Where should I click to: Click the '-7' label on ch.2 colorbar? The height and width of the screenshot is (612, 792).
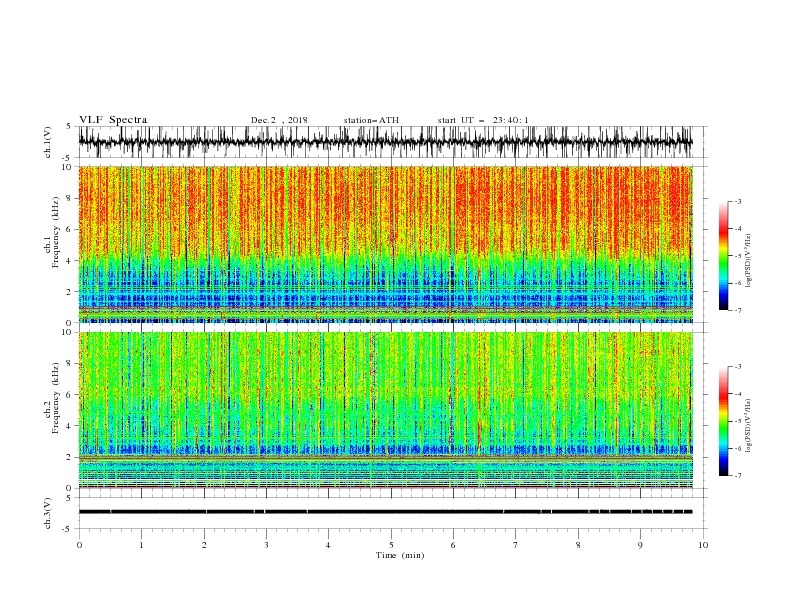click(x=738, y=475)
